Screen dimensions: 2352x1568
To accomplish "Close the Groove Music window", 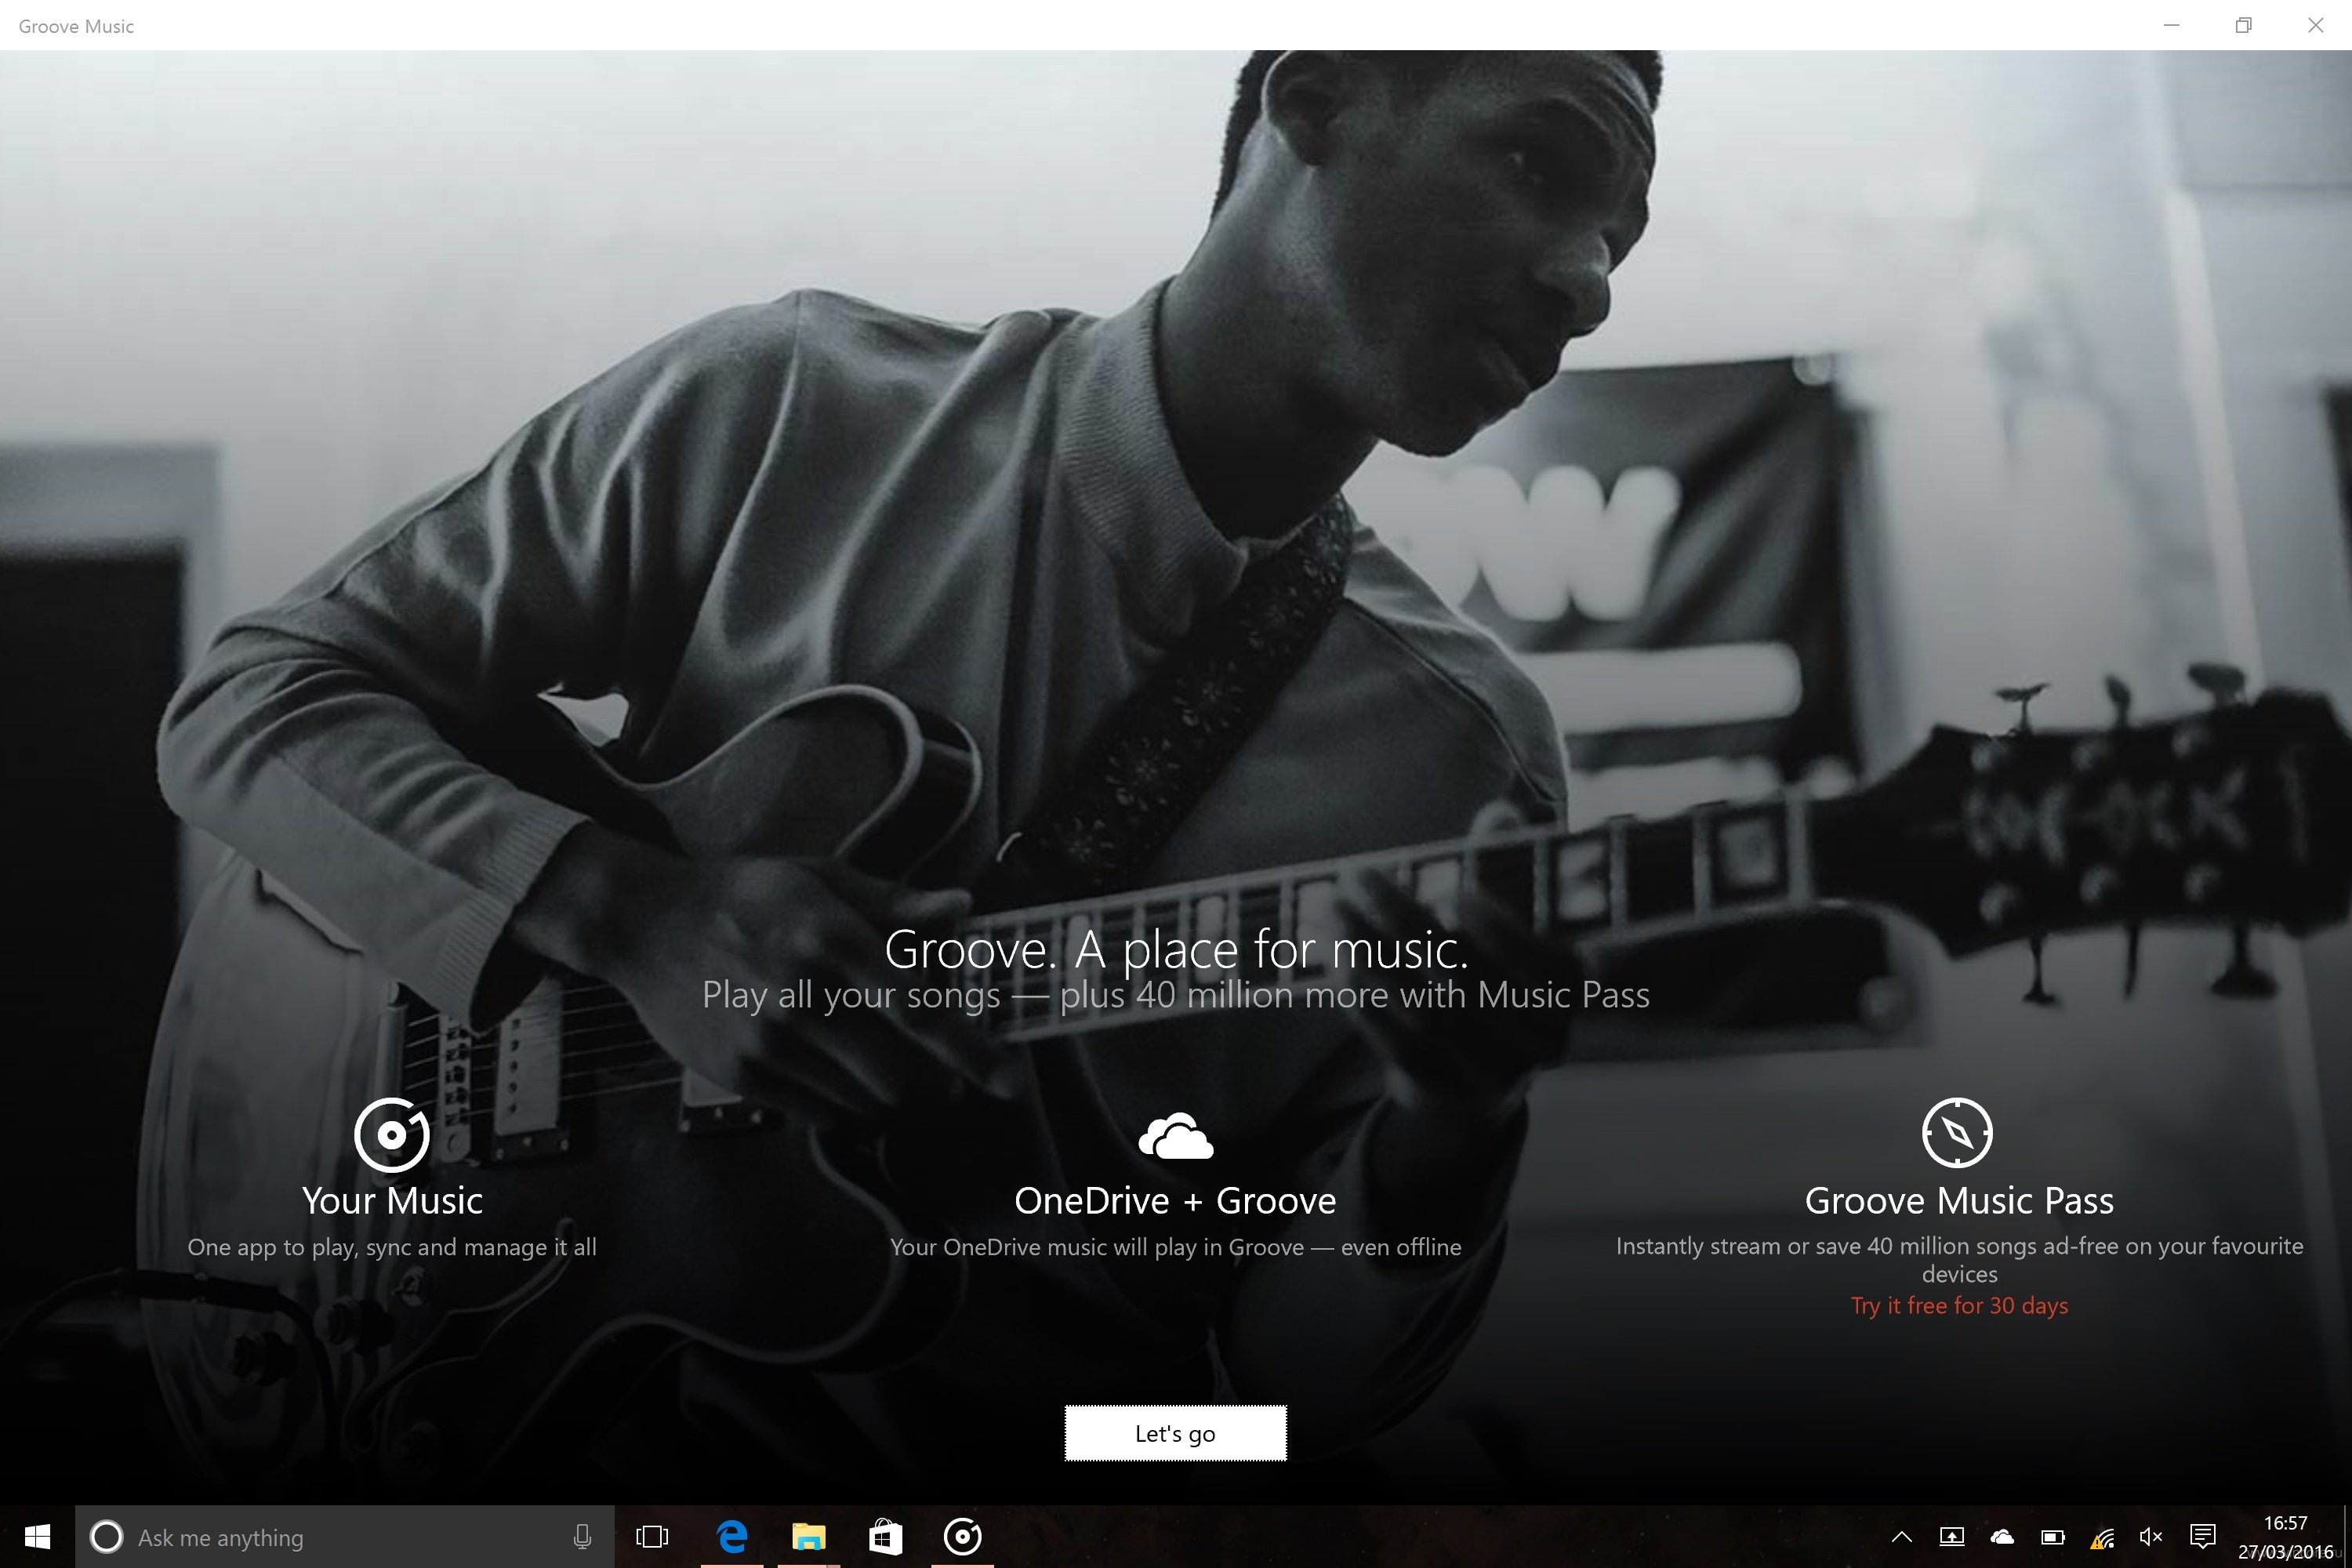I will pyautogui.click(x=2315, y=25).
